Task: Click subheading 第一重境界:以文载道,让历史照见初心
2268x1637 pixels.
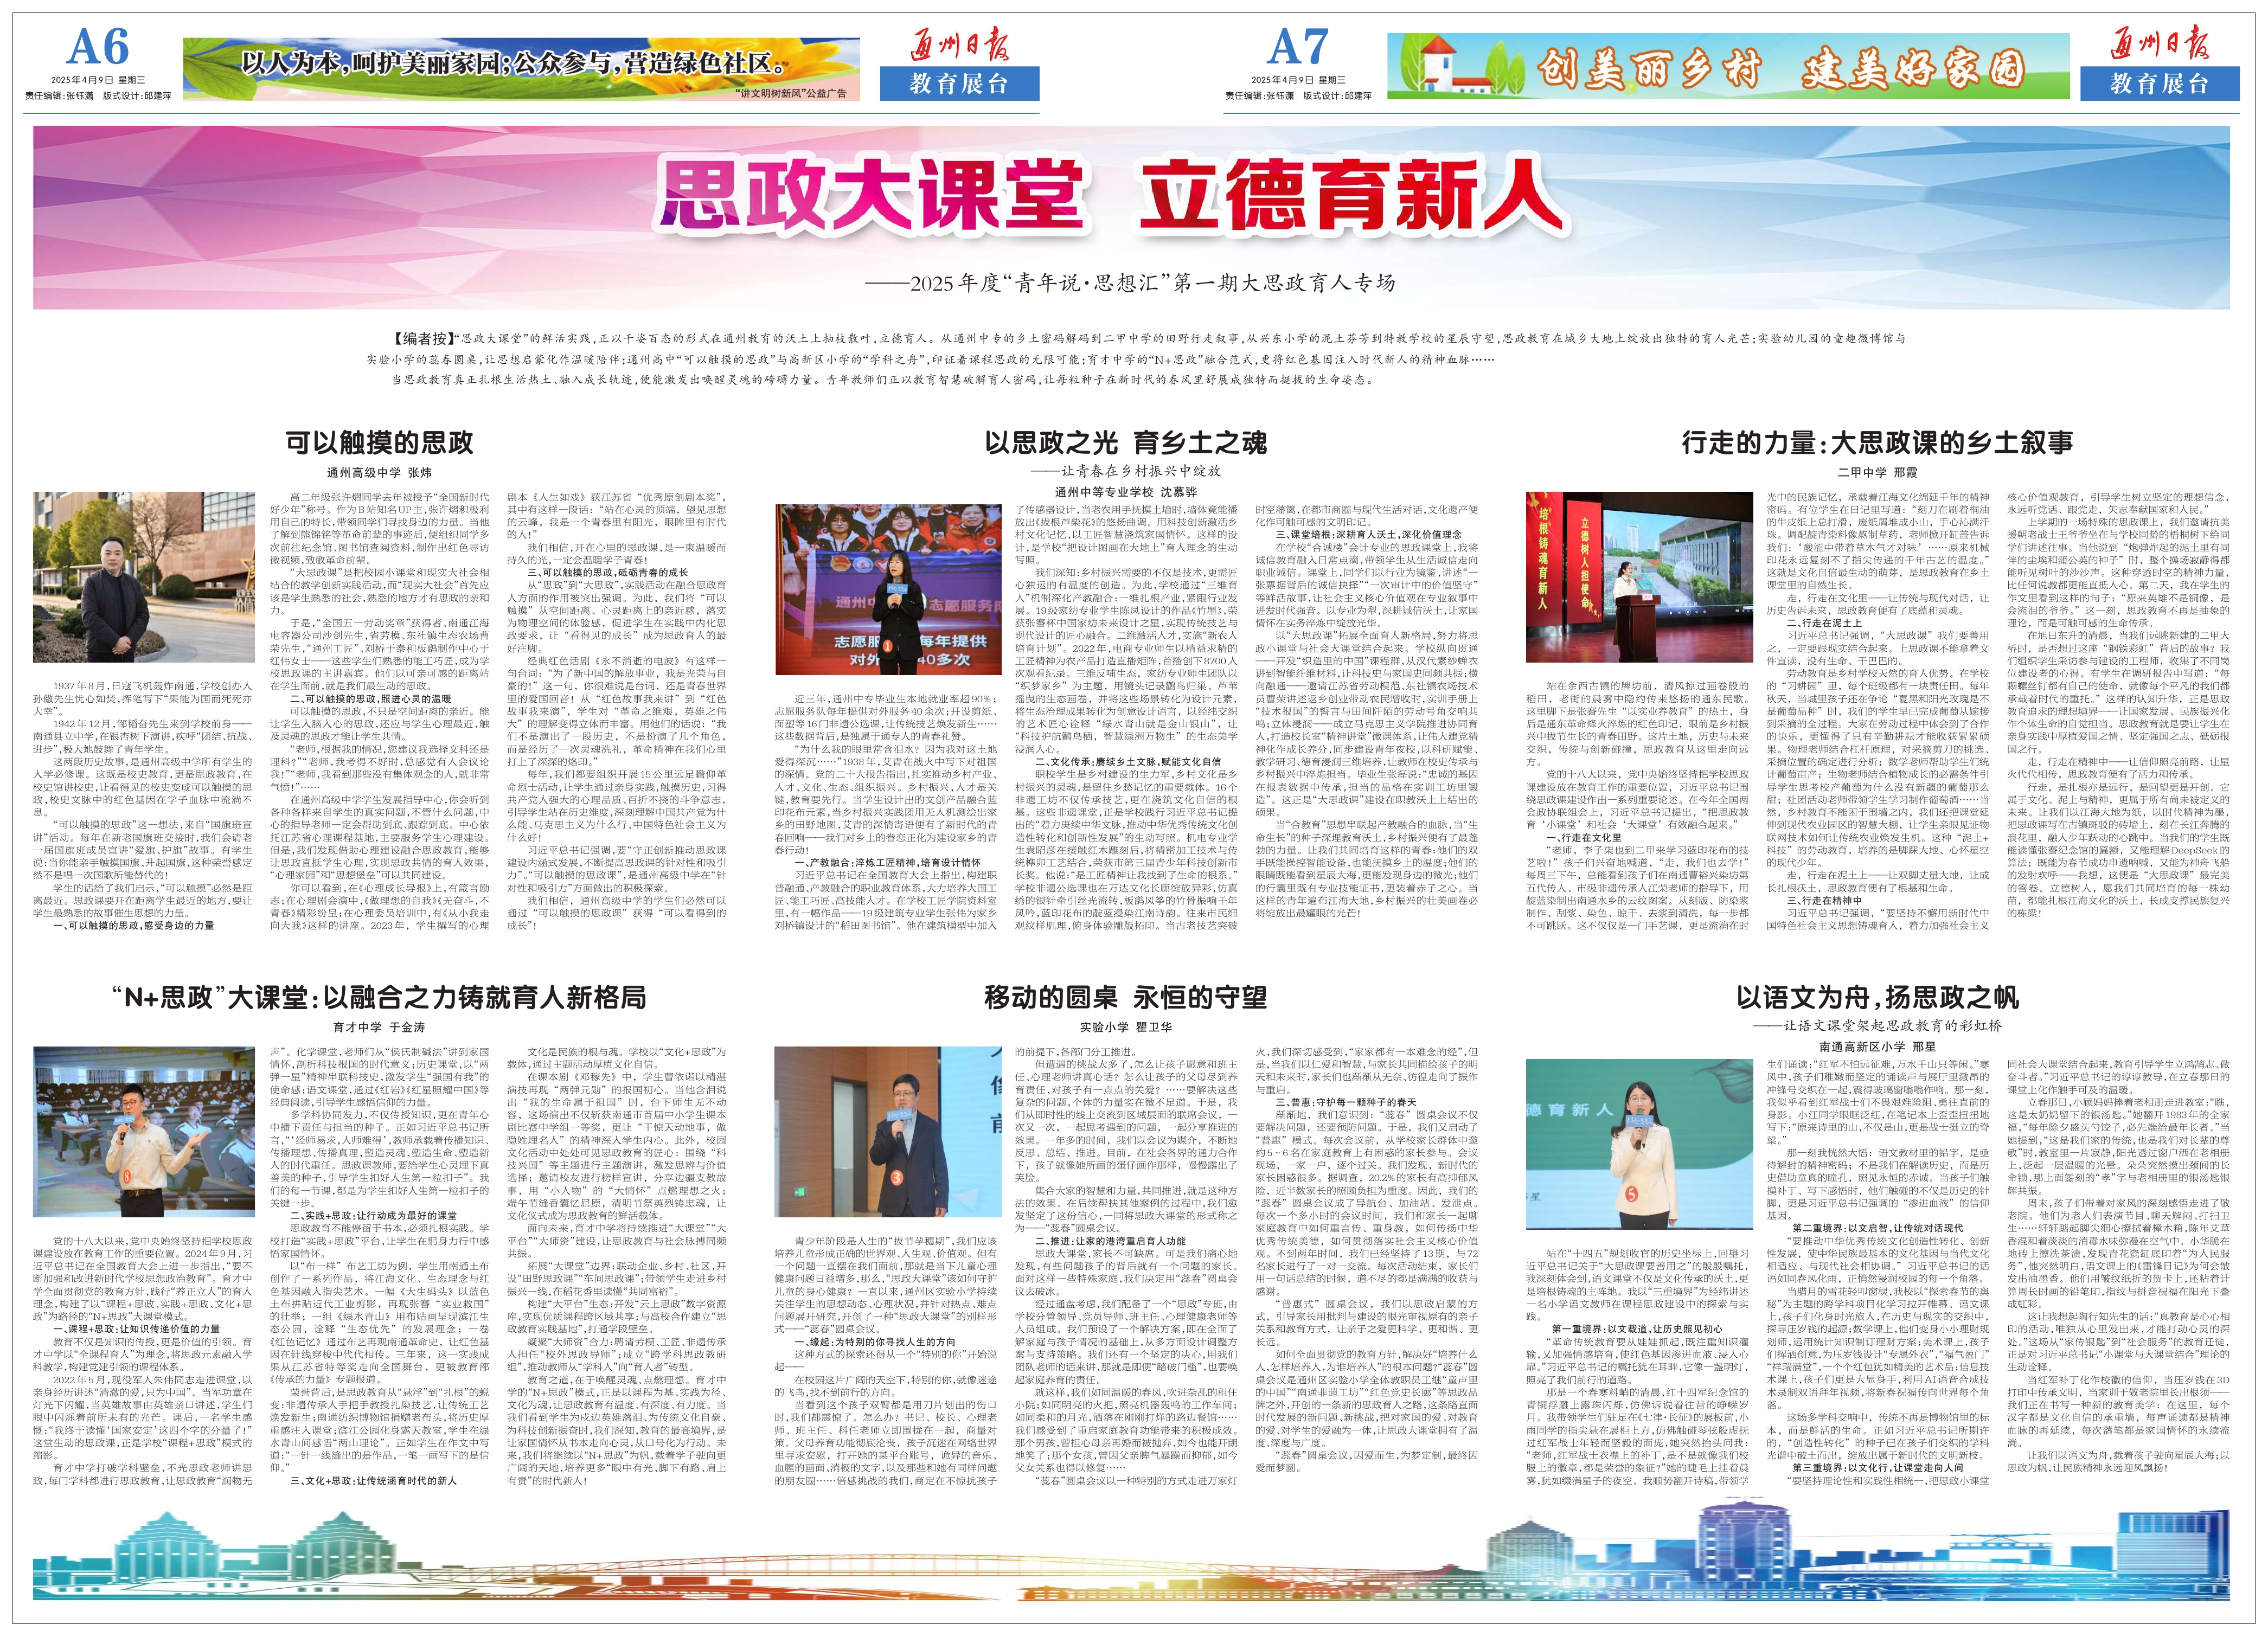Action: click(1636, 1329)
